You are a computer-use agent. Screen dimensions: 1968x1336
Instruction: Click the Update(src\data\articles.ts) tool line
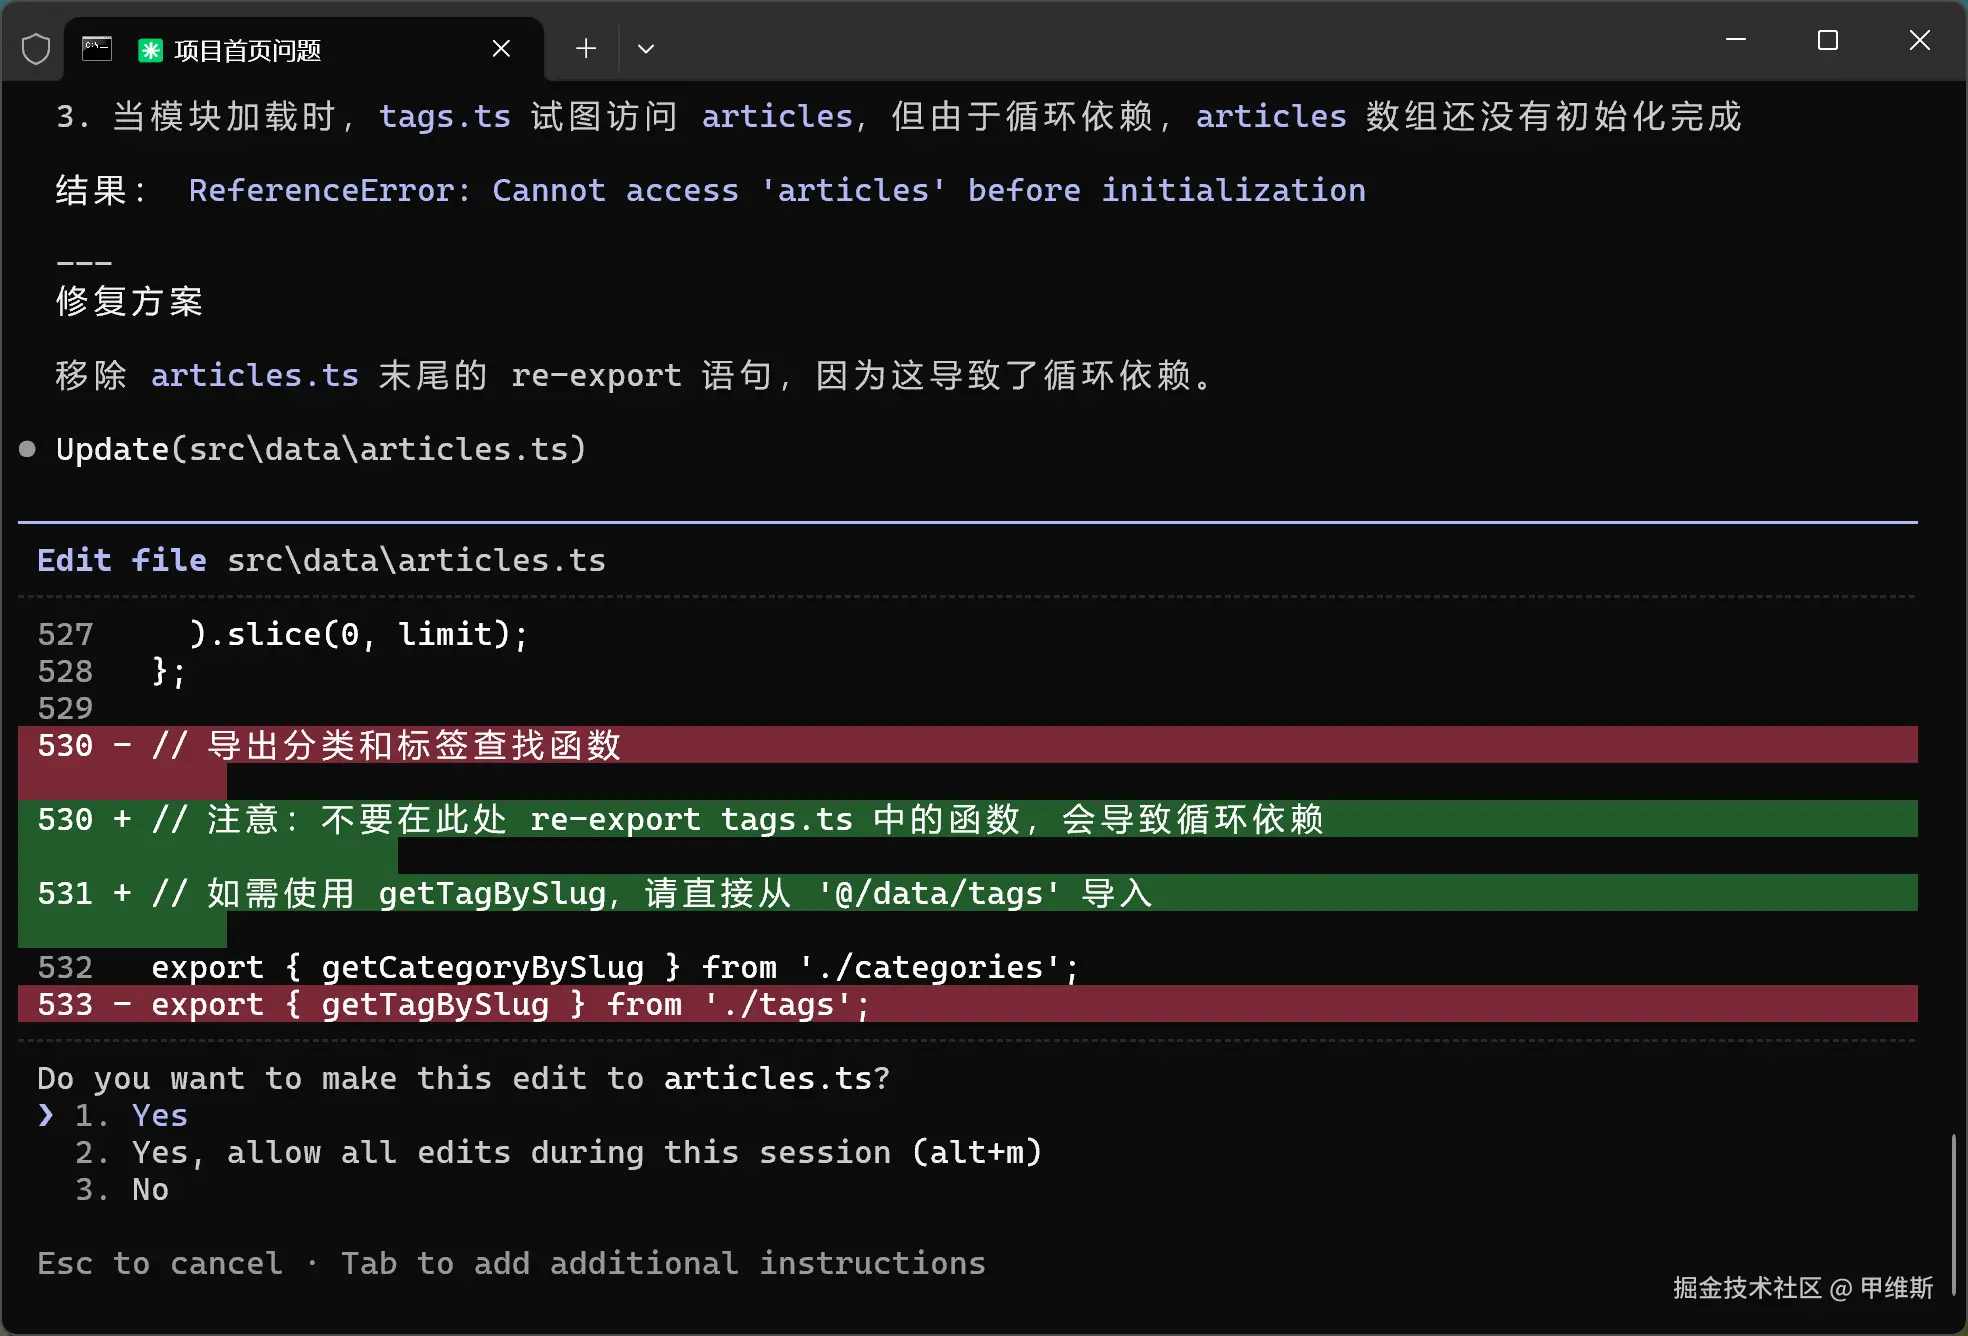point(320,449)
